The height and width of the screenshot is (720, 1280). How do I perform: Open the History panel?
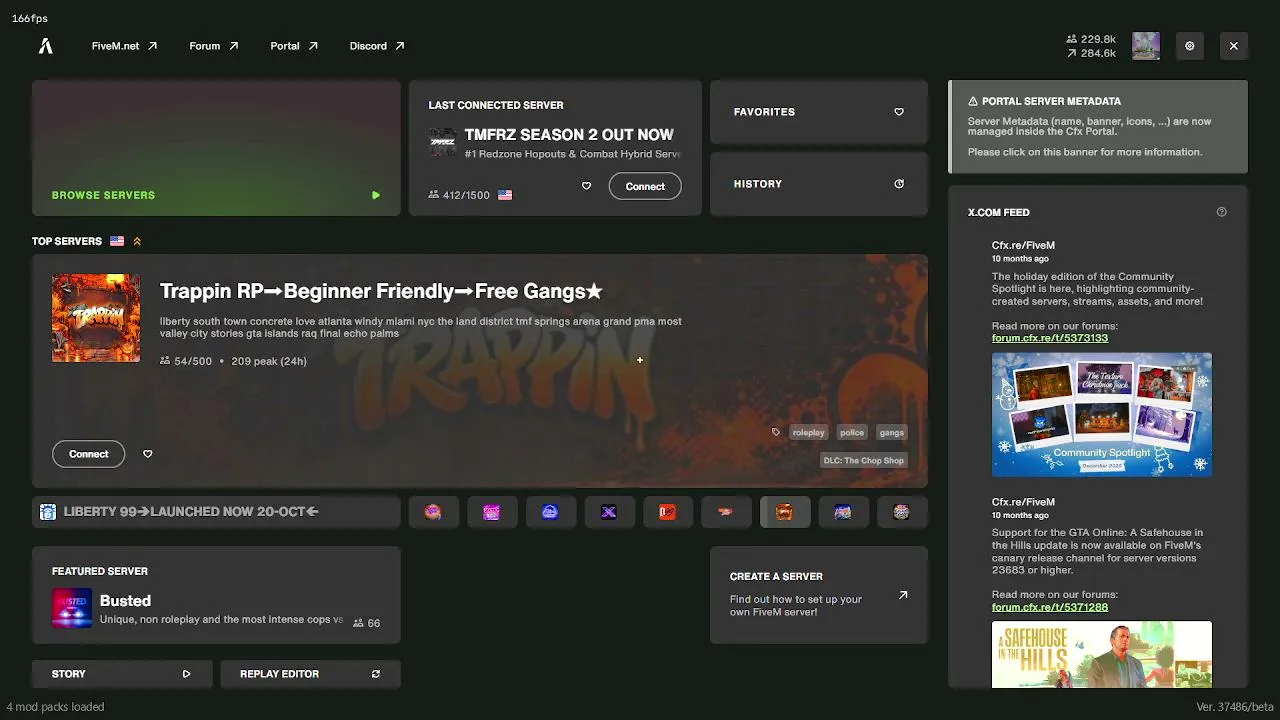point(819,184)
